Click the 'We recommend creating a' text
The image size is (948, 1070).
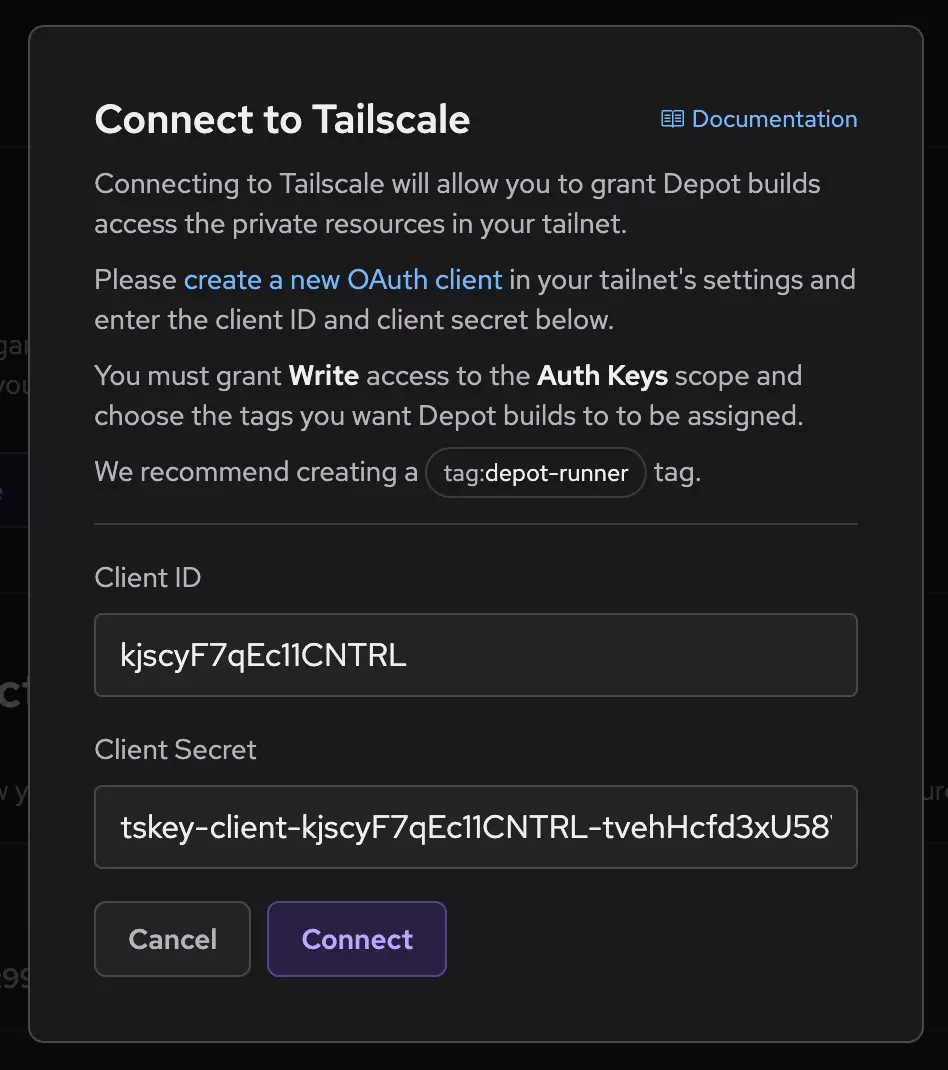(x=256, y=472)
